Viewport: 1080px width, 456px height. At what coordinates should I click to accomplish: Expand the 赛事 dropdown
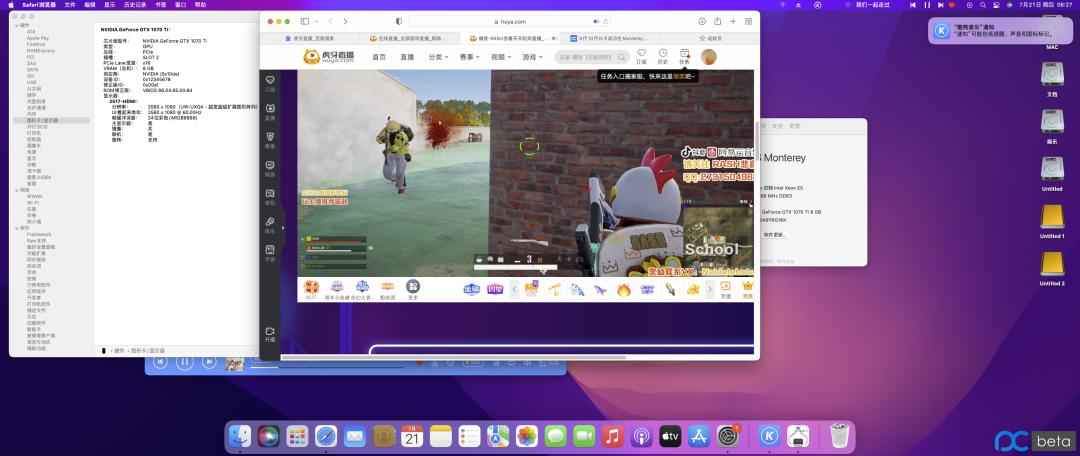pos(469,57)
